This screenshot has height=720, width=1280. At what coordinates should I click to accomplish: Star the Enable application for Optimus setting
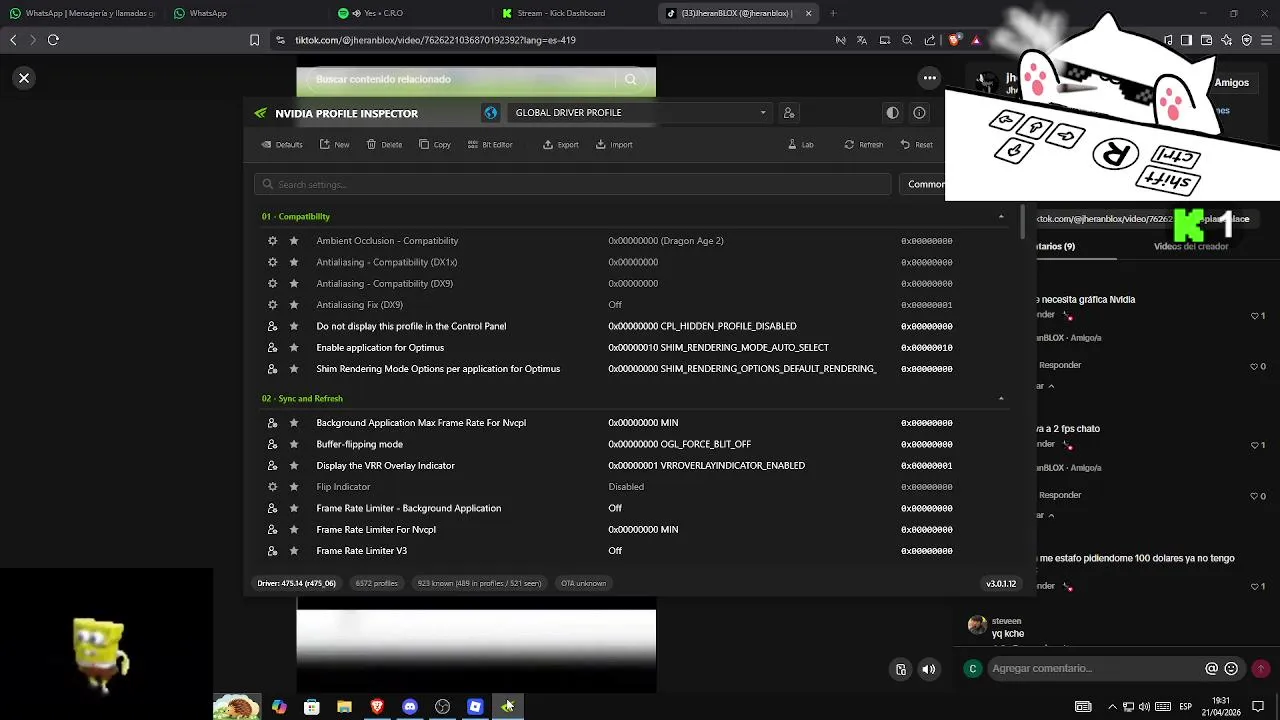pyautogui.click(x=294, y=348)
